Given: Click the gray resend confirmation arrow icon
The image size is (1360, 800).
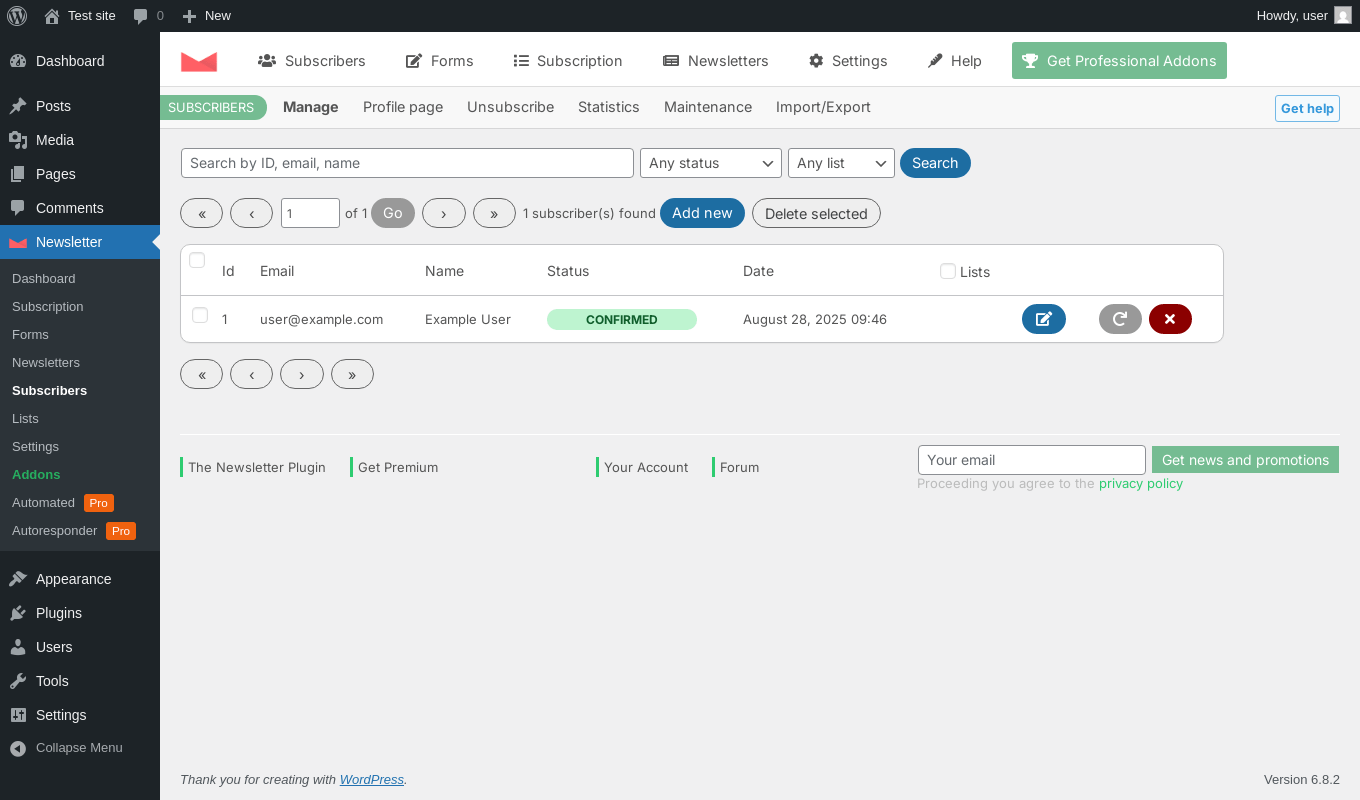Looking at the screenshot, I should [1120, 319].
